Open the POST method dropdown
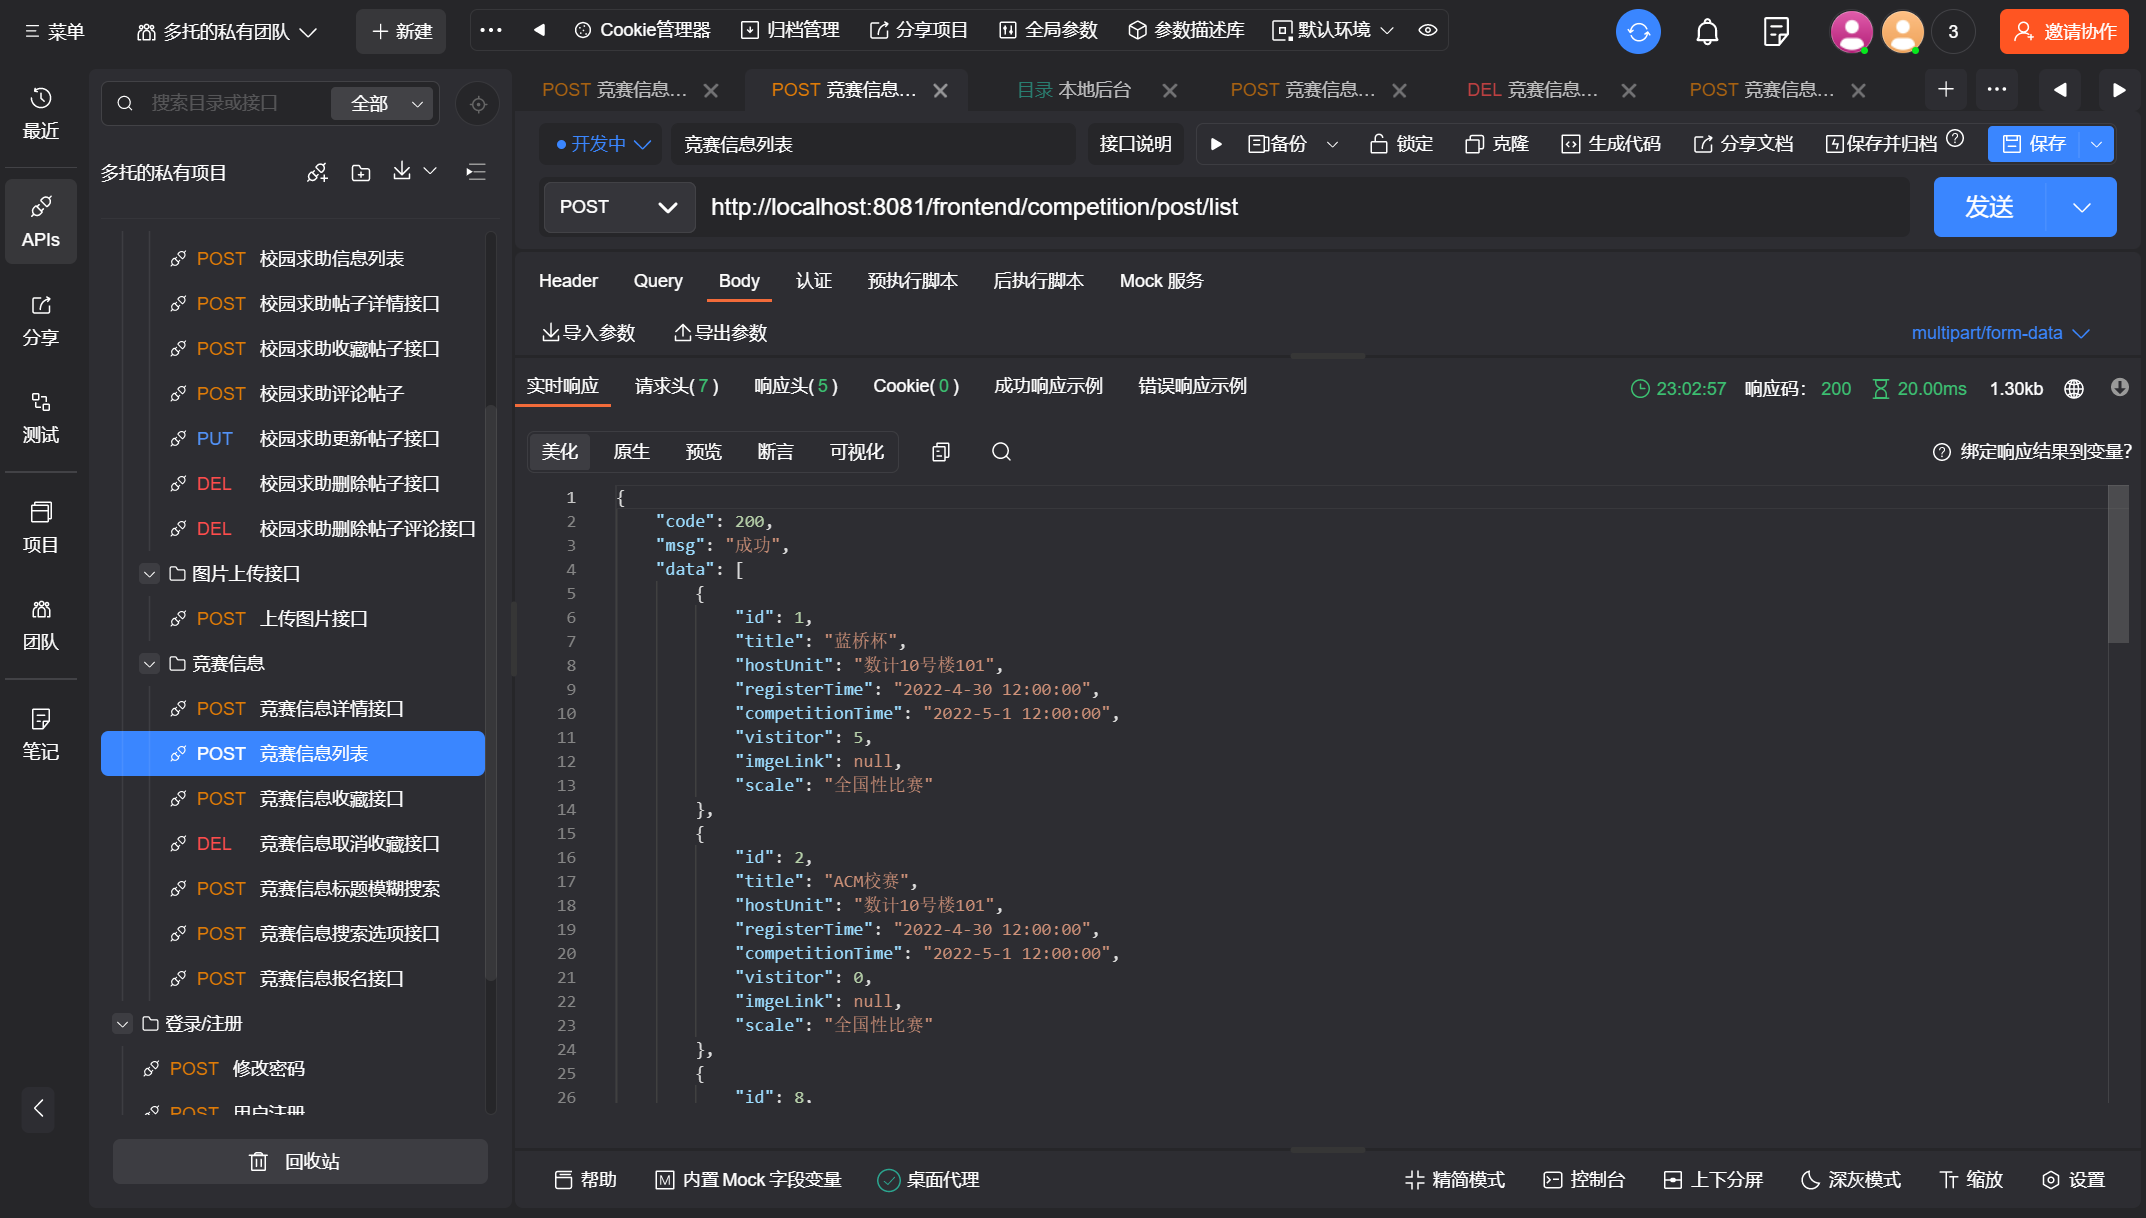2146x1218 pixels. [x=619, y=207]
